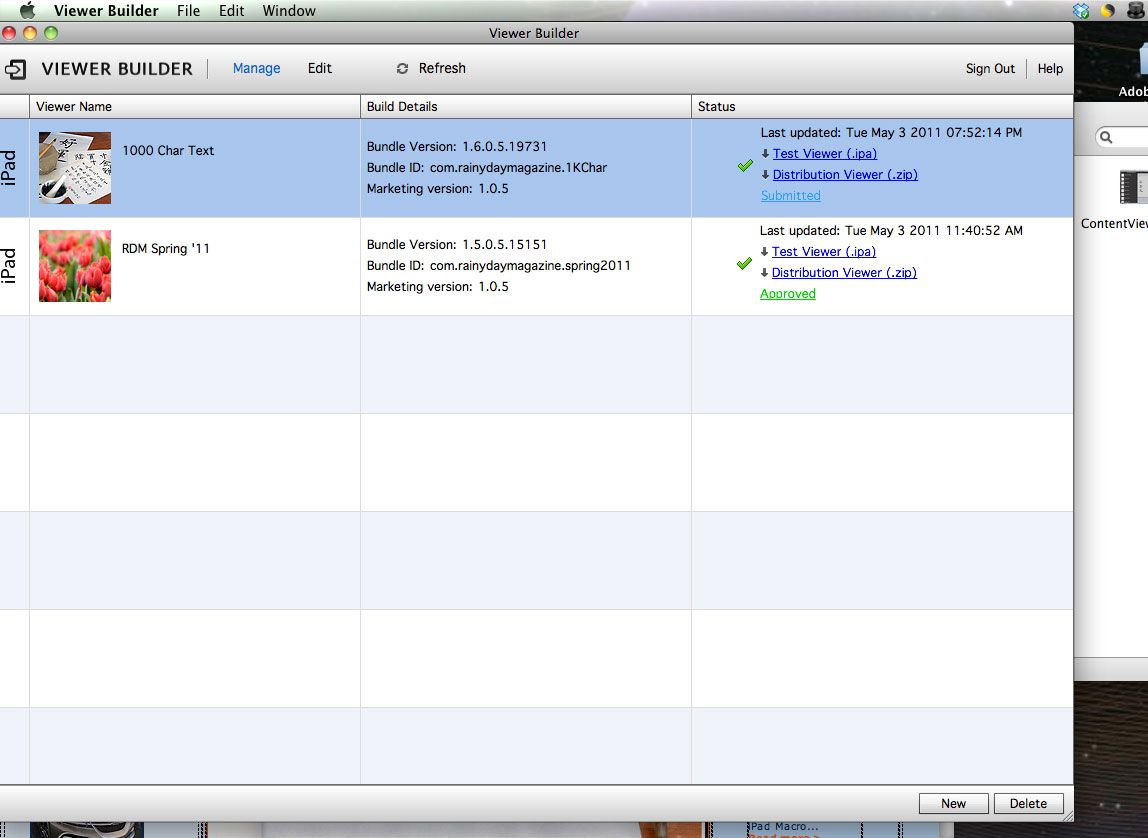This screenshot has height=838, width=1148.
Task: Click the Delete button
Action: (x=1028, y=804)
